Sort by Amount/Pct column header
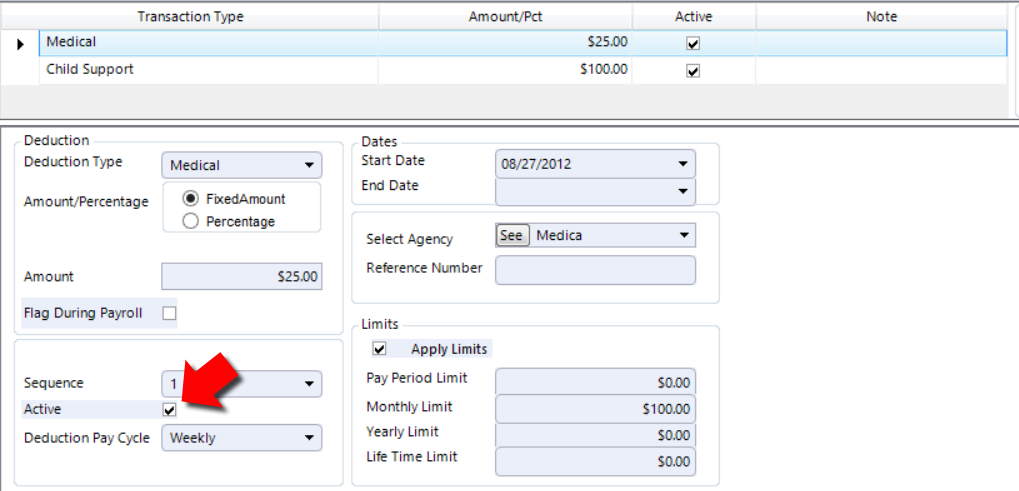This screenshot has height=491, width=1019. [x=505, y=17]
